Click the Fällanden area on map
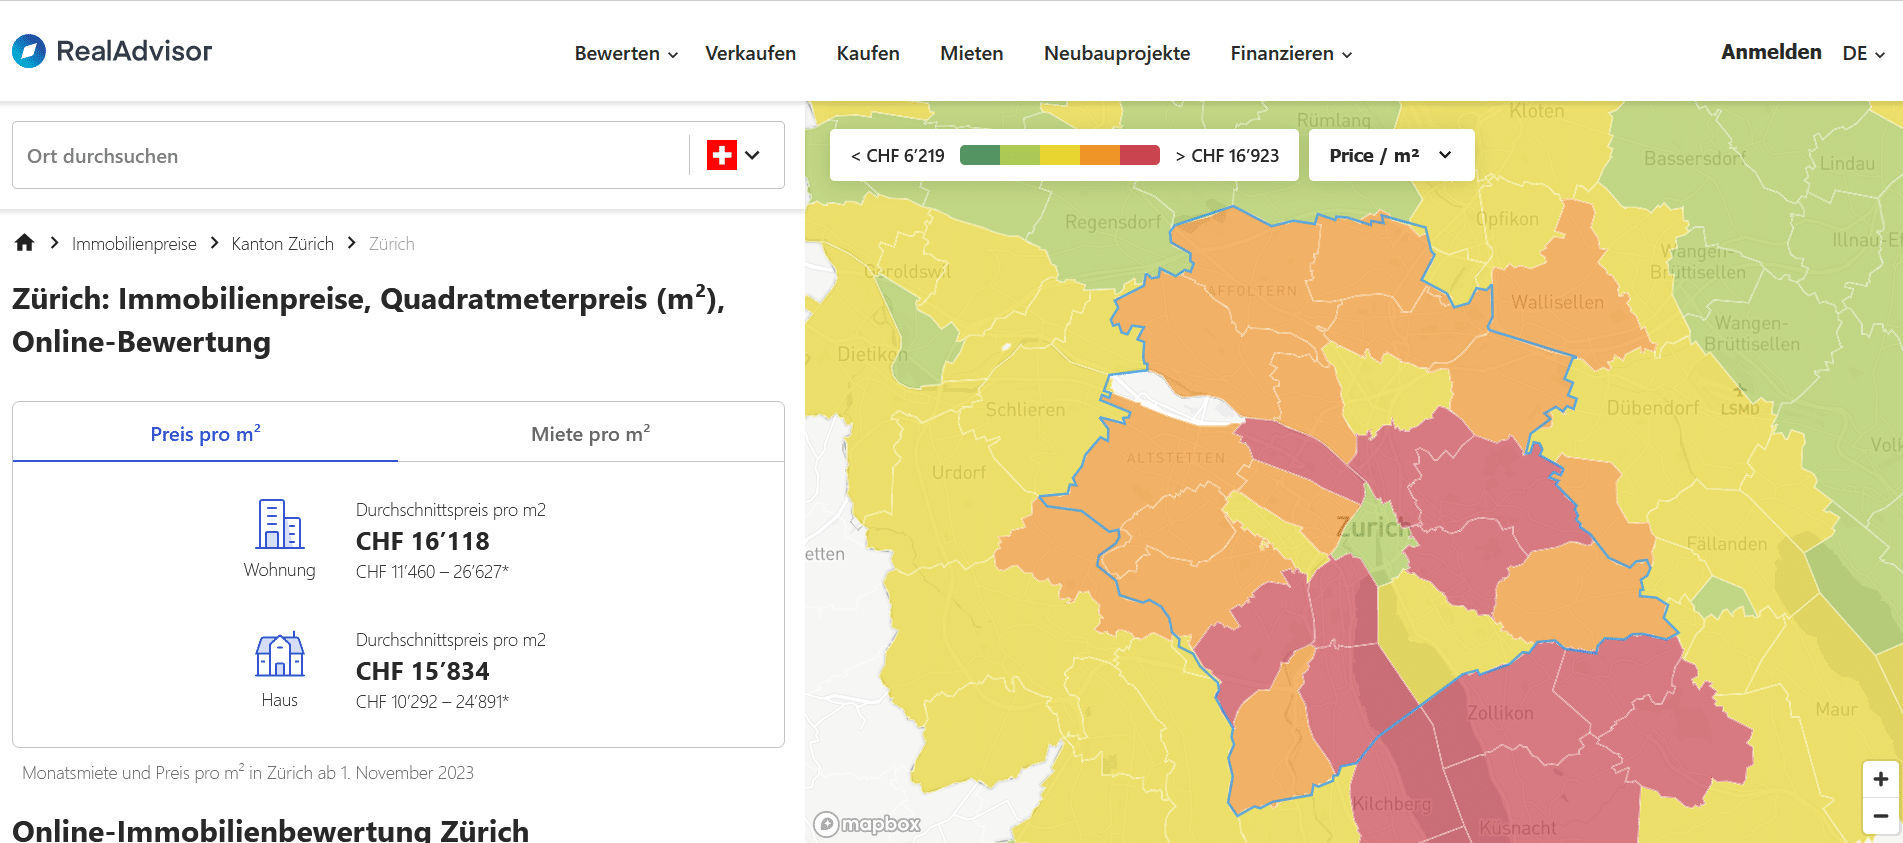The height and width of the screenshot is (843, 1903). pos(1727,544)
